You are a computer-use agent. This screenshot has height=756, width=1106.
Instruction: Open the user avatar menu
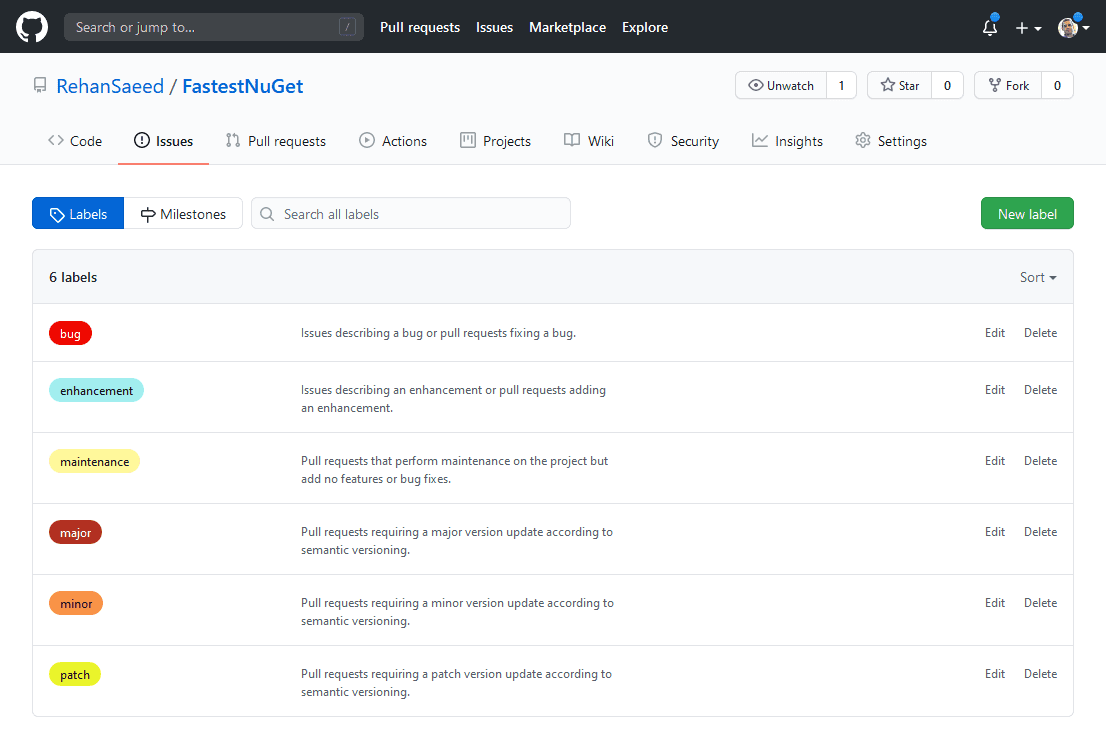pyautogui.click(x=1074, y=28)
